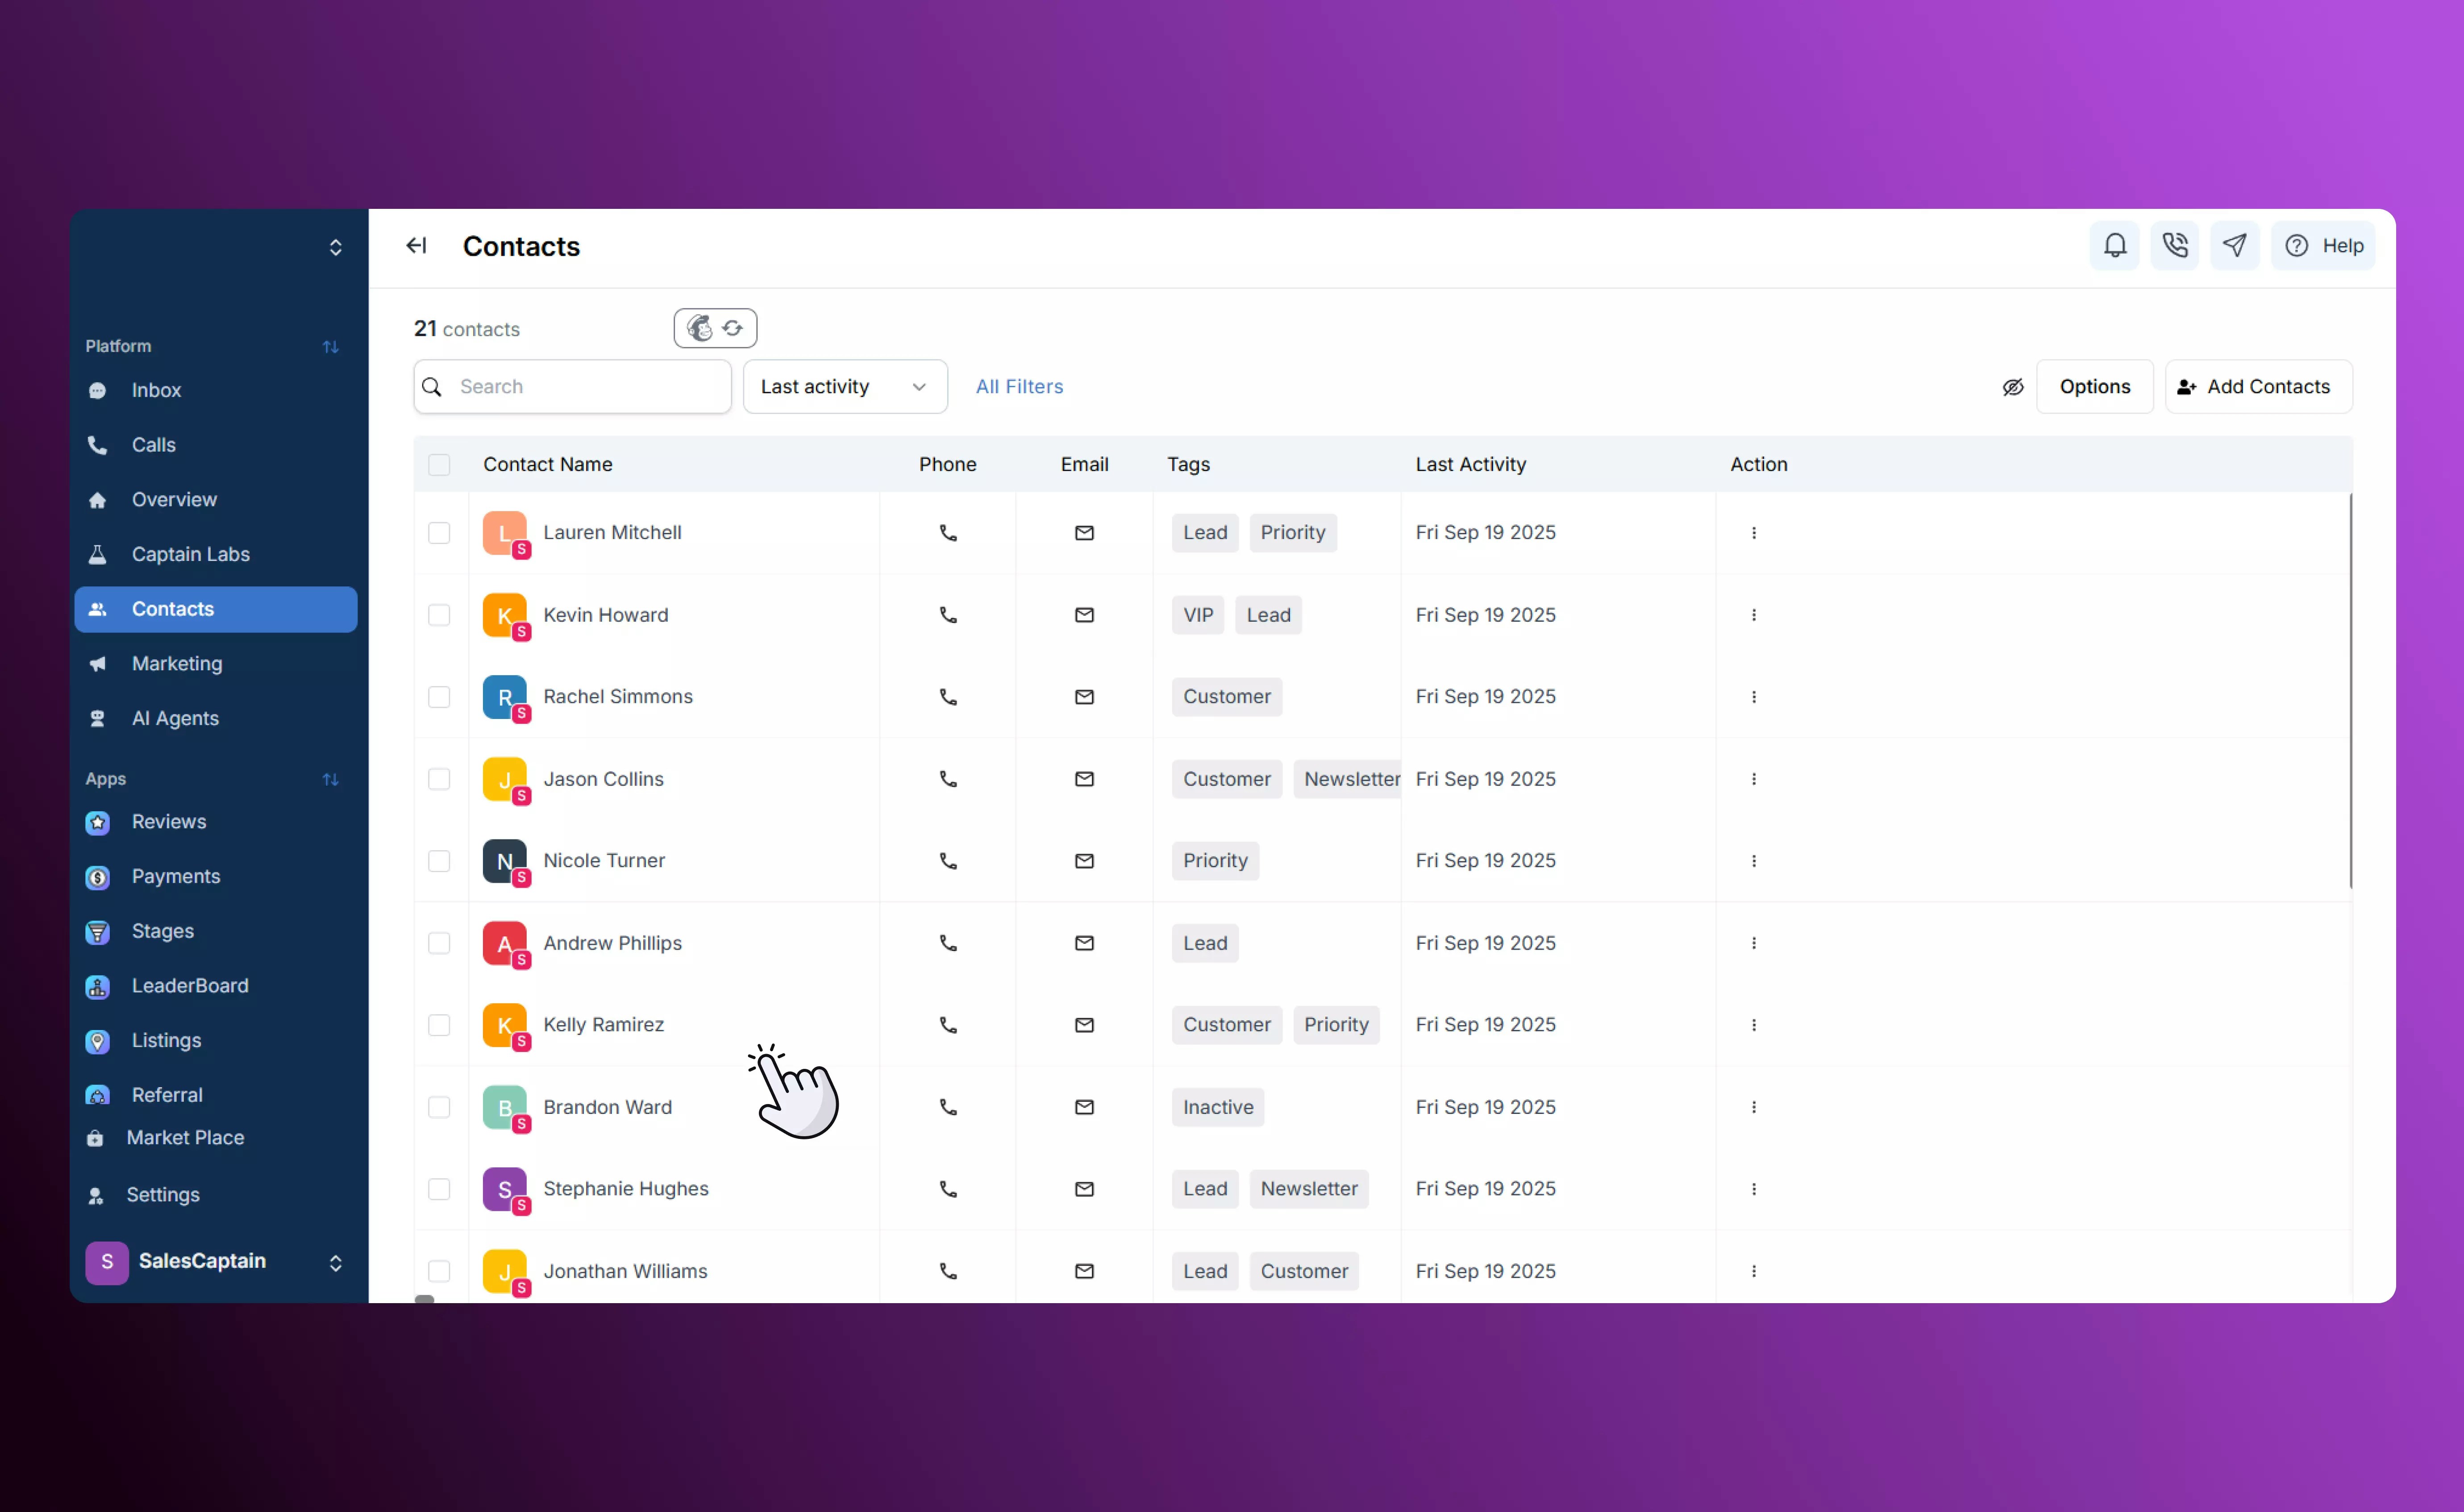Screen dimensions: 2464x1512
Task: Open action menu for Kevin Howard
Action: 1753,615
